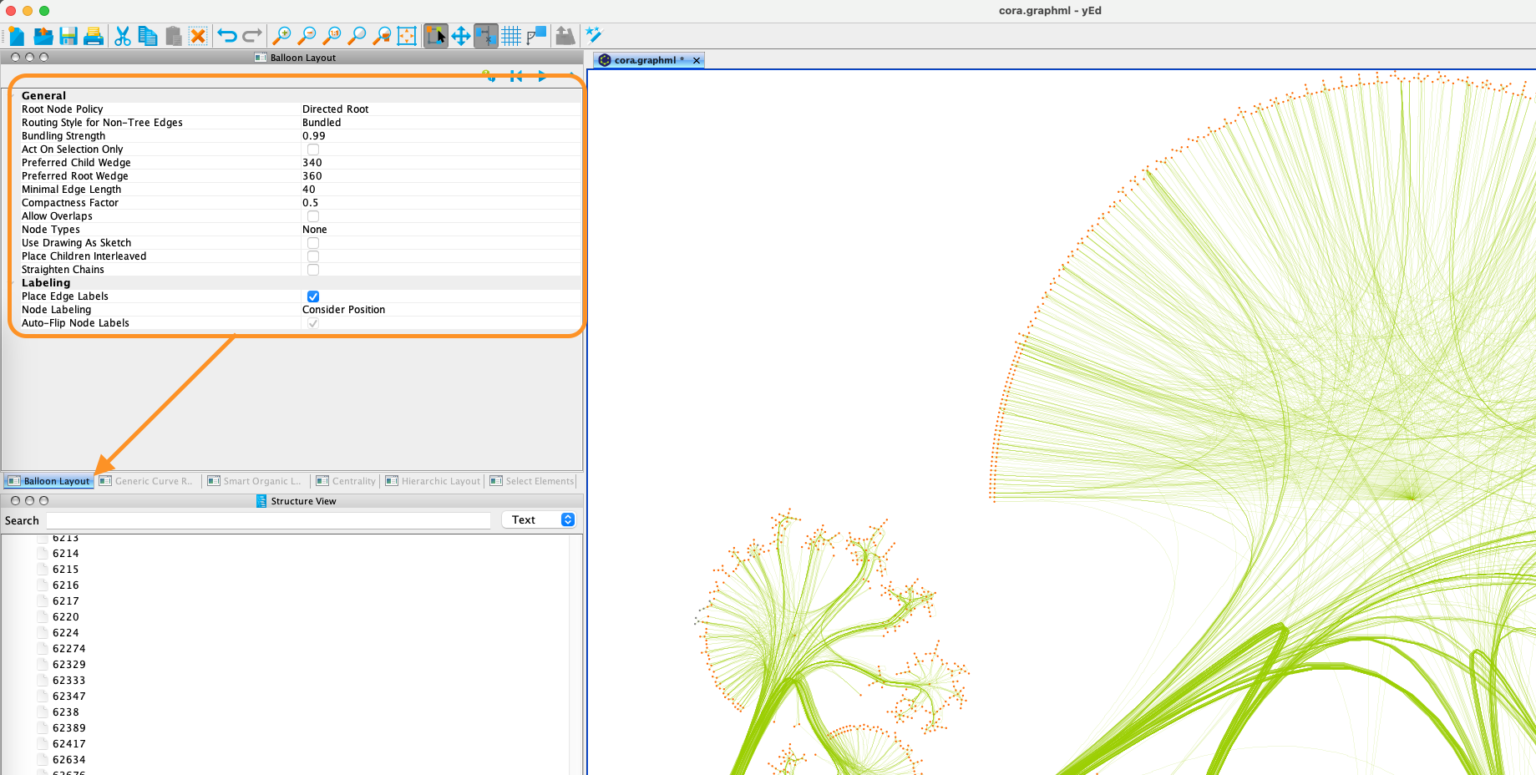Screen dimensions: 1536x775
Task: Activate the Edit Mode cursor tool
Action: [x=435, y=35]
